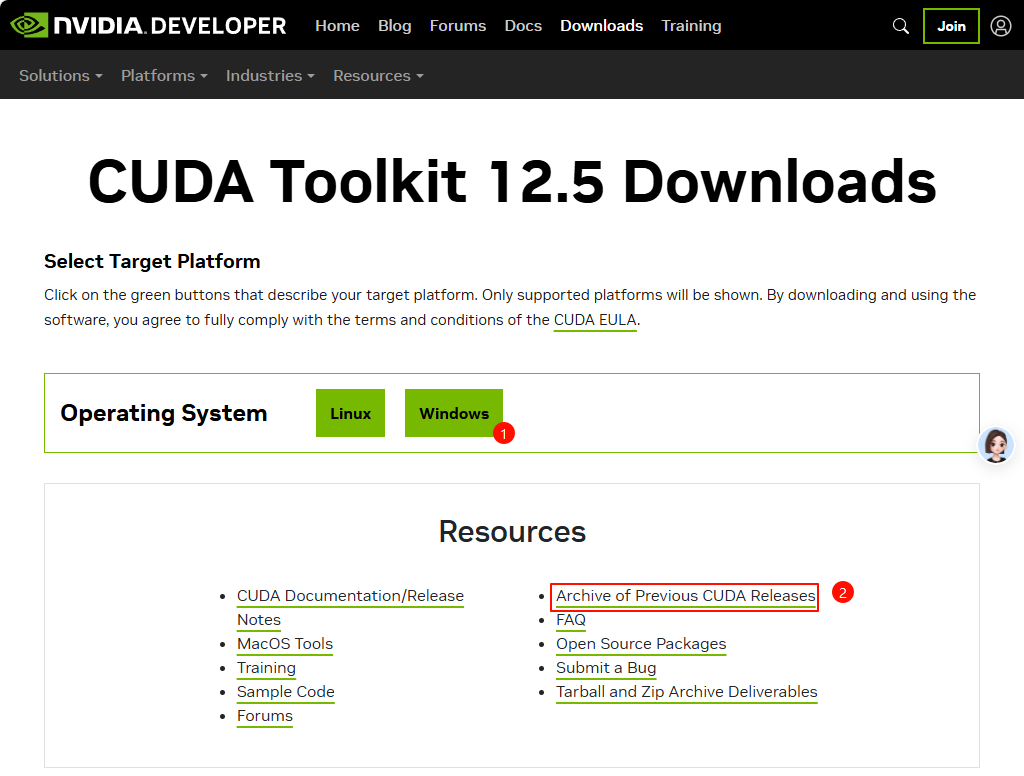Click the user account profile icon
The width and height of the screenshot is (1024, 776).
click(1000, 26)
